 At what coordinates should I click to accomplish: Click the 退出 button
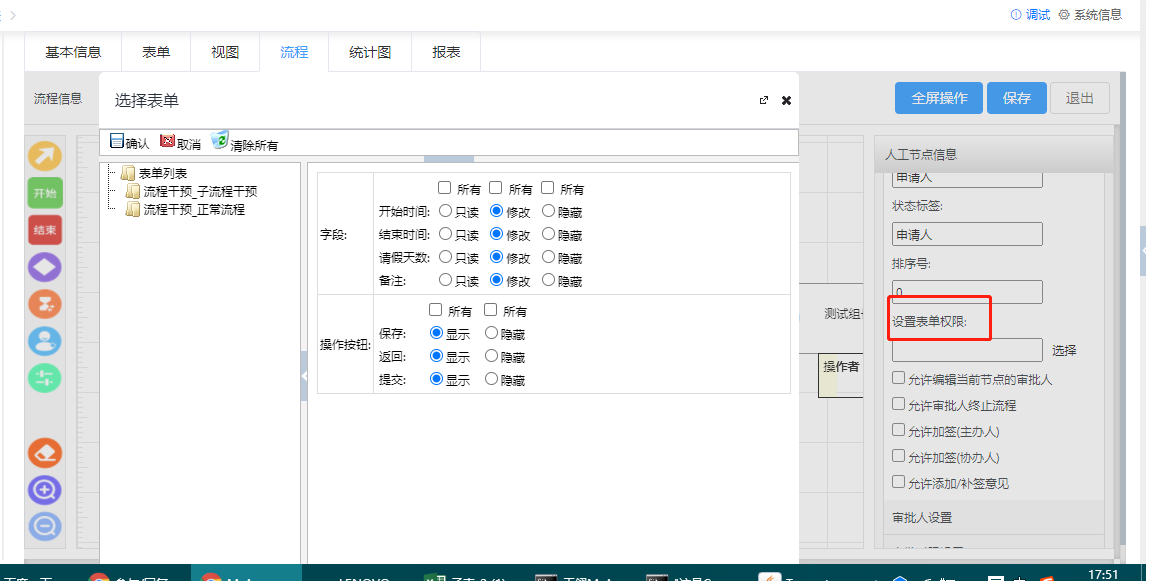1080,98
